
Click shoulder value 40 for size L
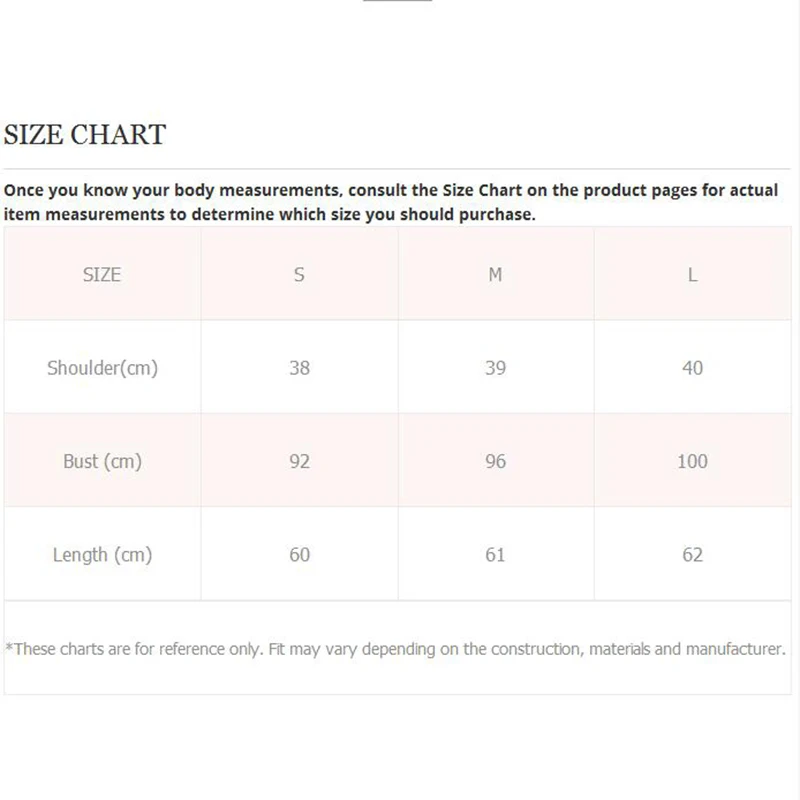click(x=692, y=368)
